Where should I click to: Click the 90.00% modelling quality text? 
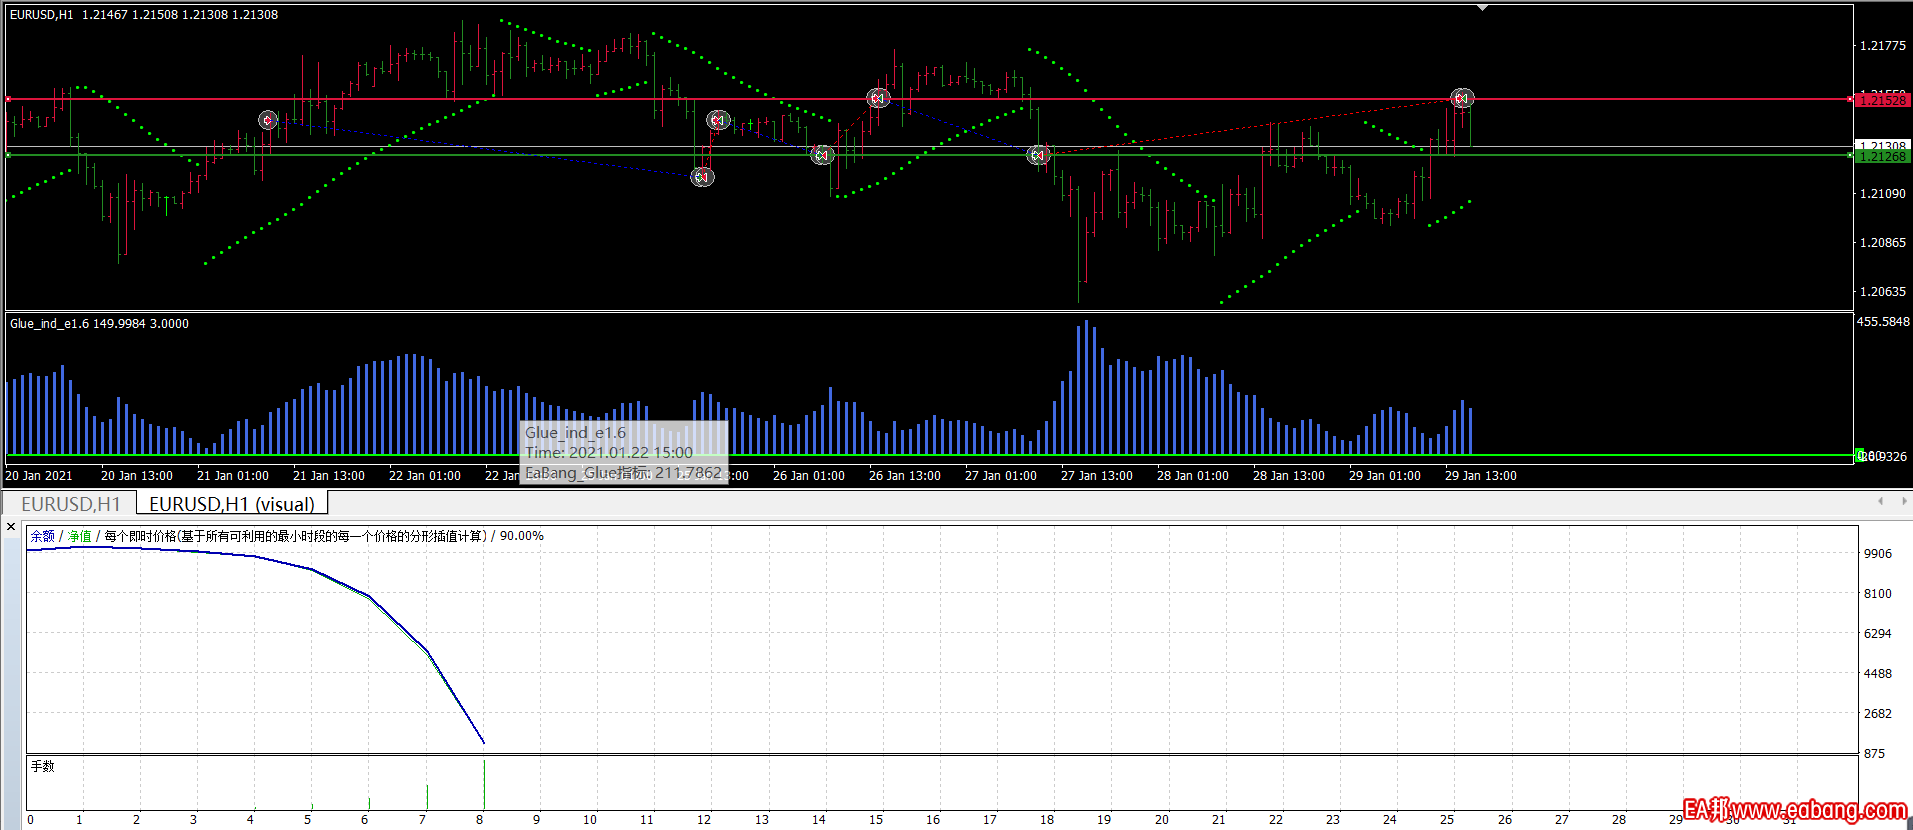click(521, 536)
